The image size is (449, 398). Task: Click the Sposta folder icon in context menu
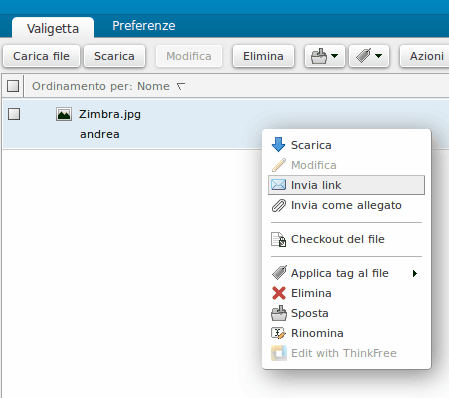(x=279, y=313)
